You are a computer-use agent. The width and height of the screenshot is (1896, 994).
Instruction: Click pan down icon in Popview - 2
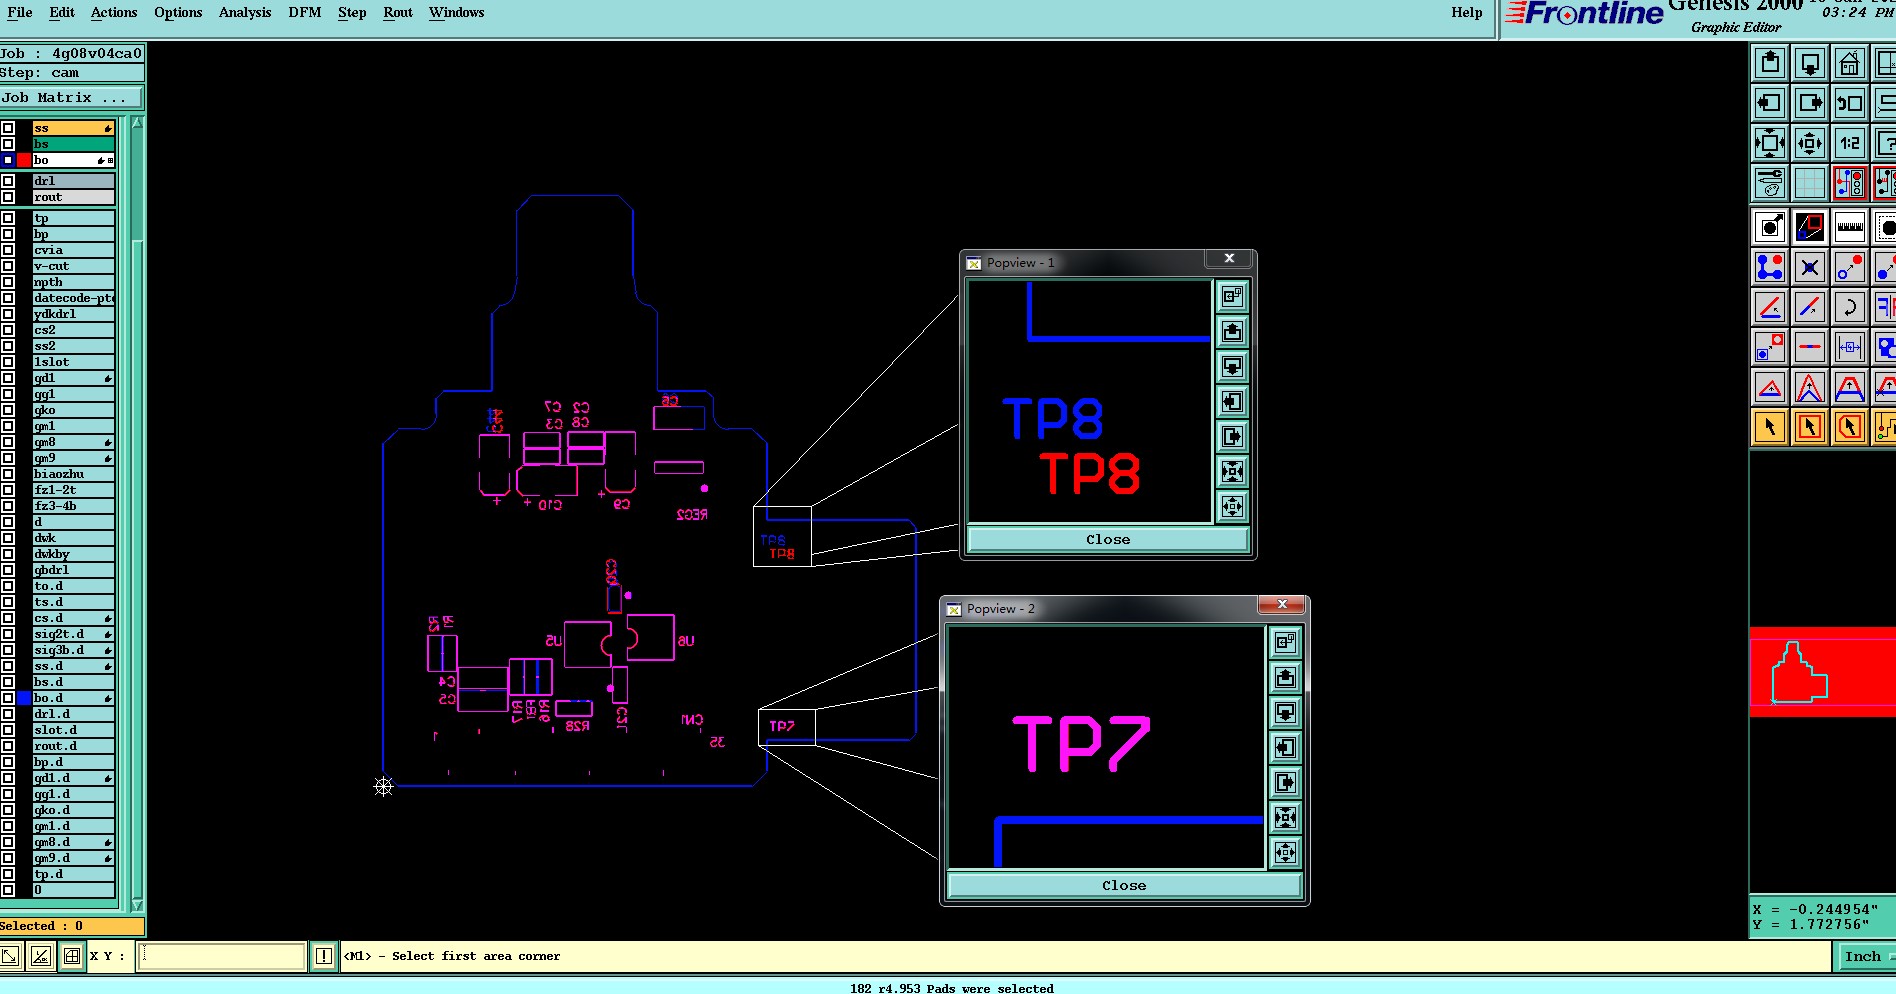point(1286,712)
